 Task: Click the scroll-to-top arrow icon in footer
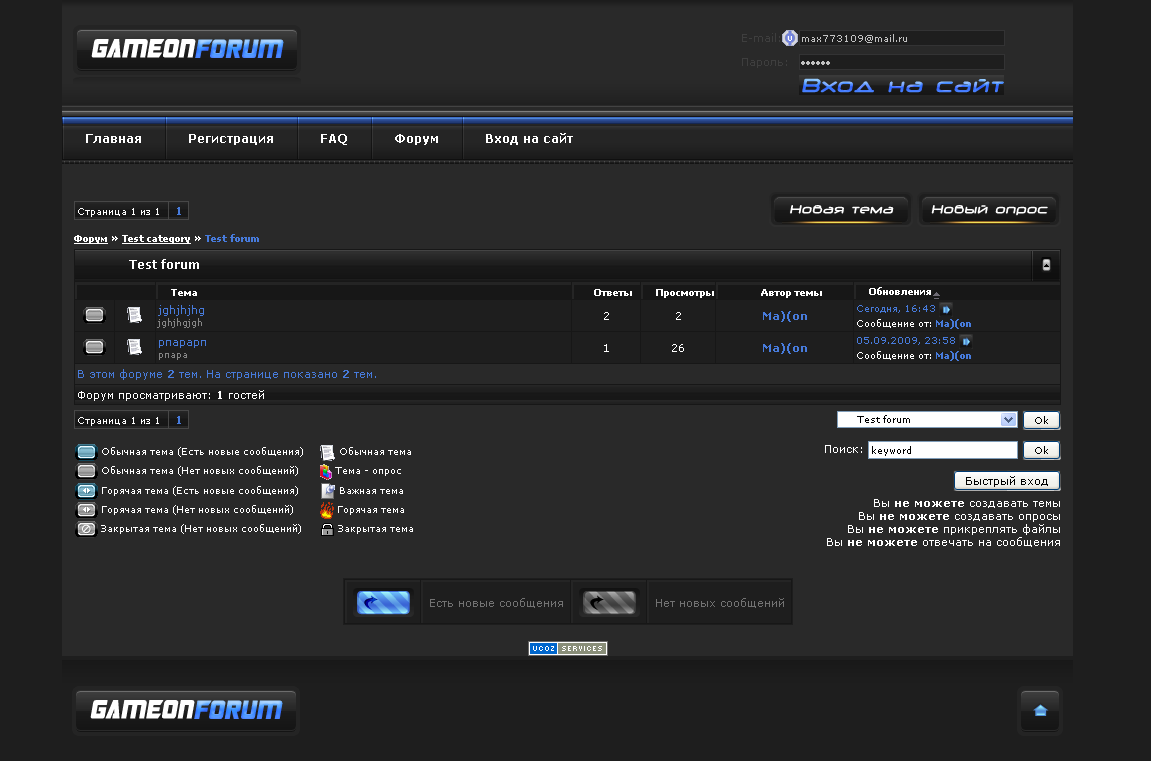(1040, 711)
